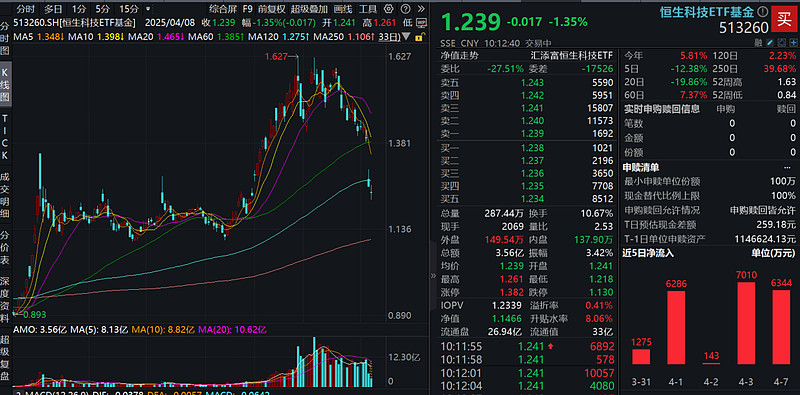Click the 融 margin tag icon

click(758, 43)
